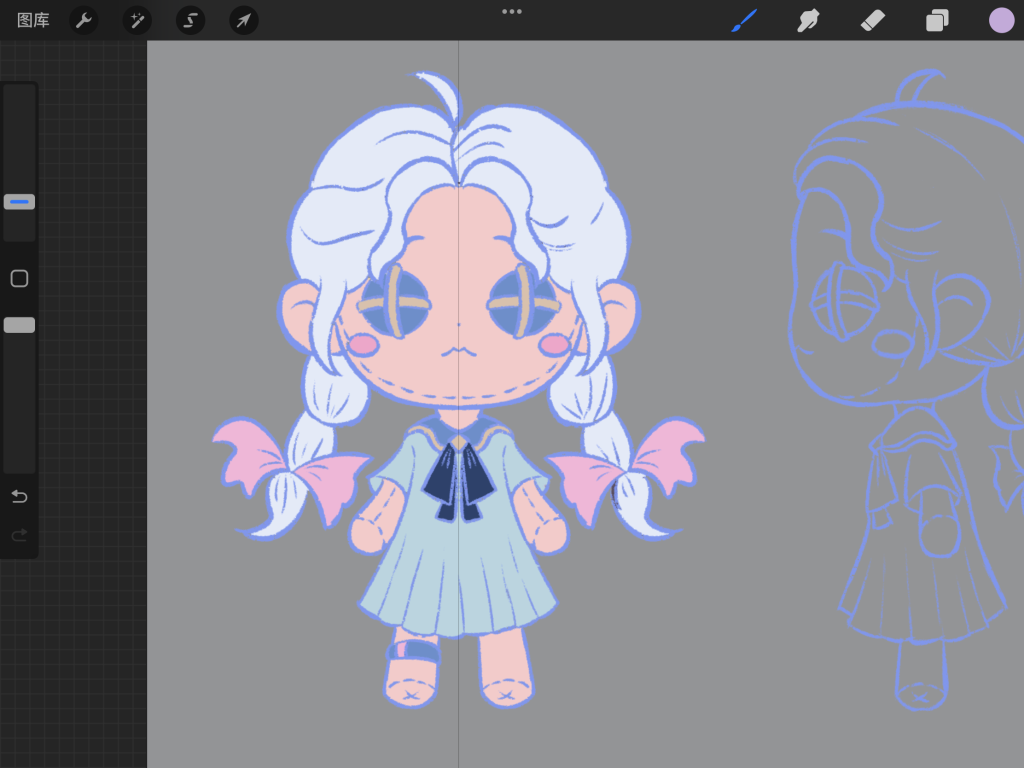Select the Smudge finger tool
Image resolution: width=1024 pixels, height=768 pixels.
[x=808, y=20]
